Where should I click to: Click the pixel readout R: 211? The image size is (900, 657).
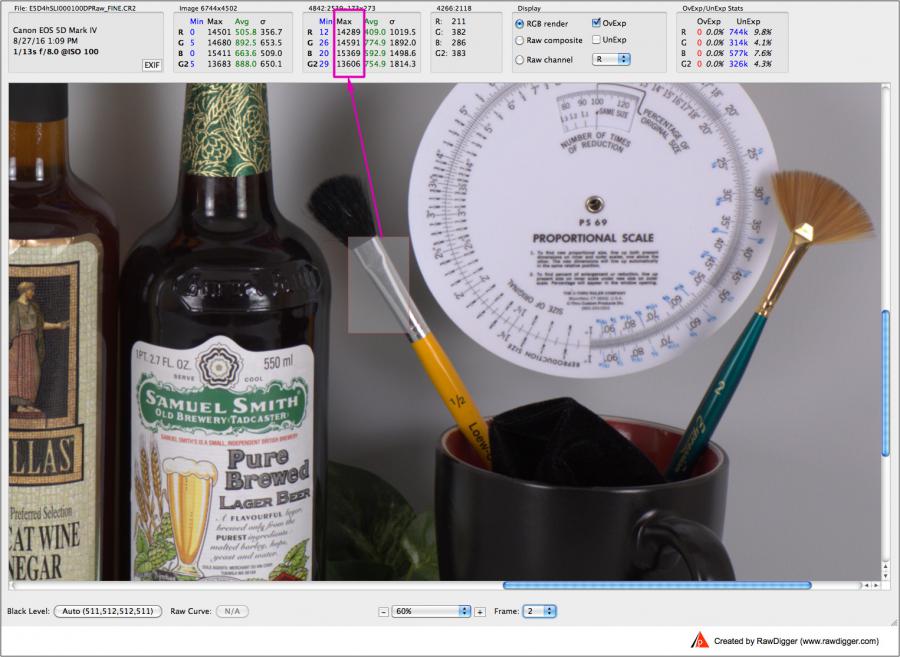451,21
